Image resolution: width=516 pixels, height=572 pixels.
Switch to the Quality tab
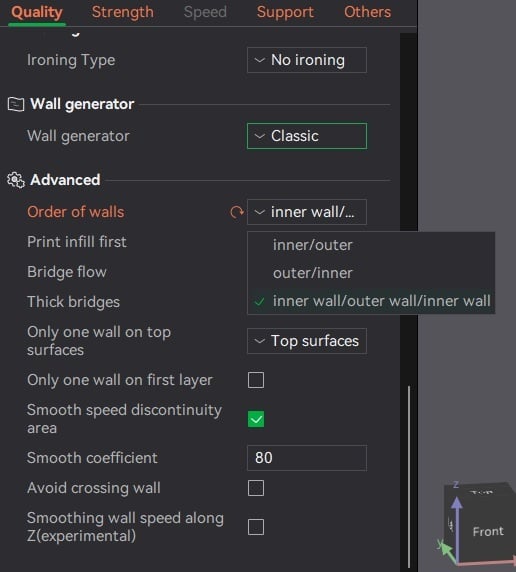pos(37,12)
